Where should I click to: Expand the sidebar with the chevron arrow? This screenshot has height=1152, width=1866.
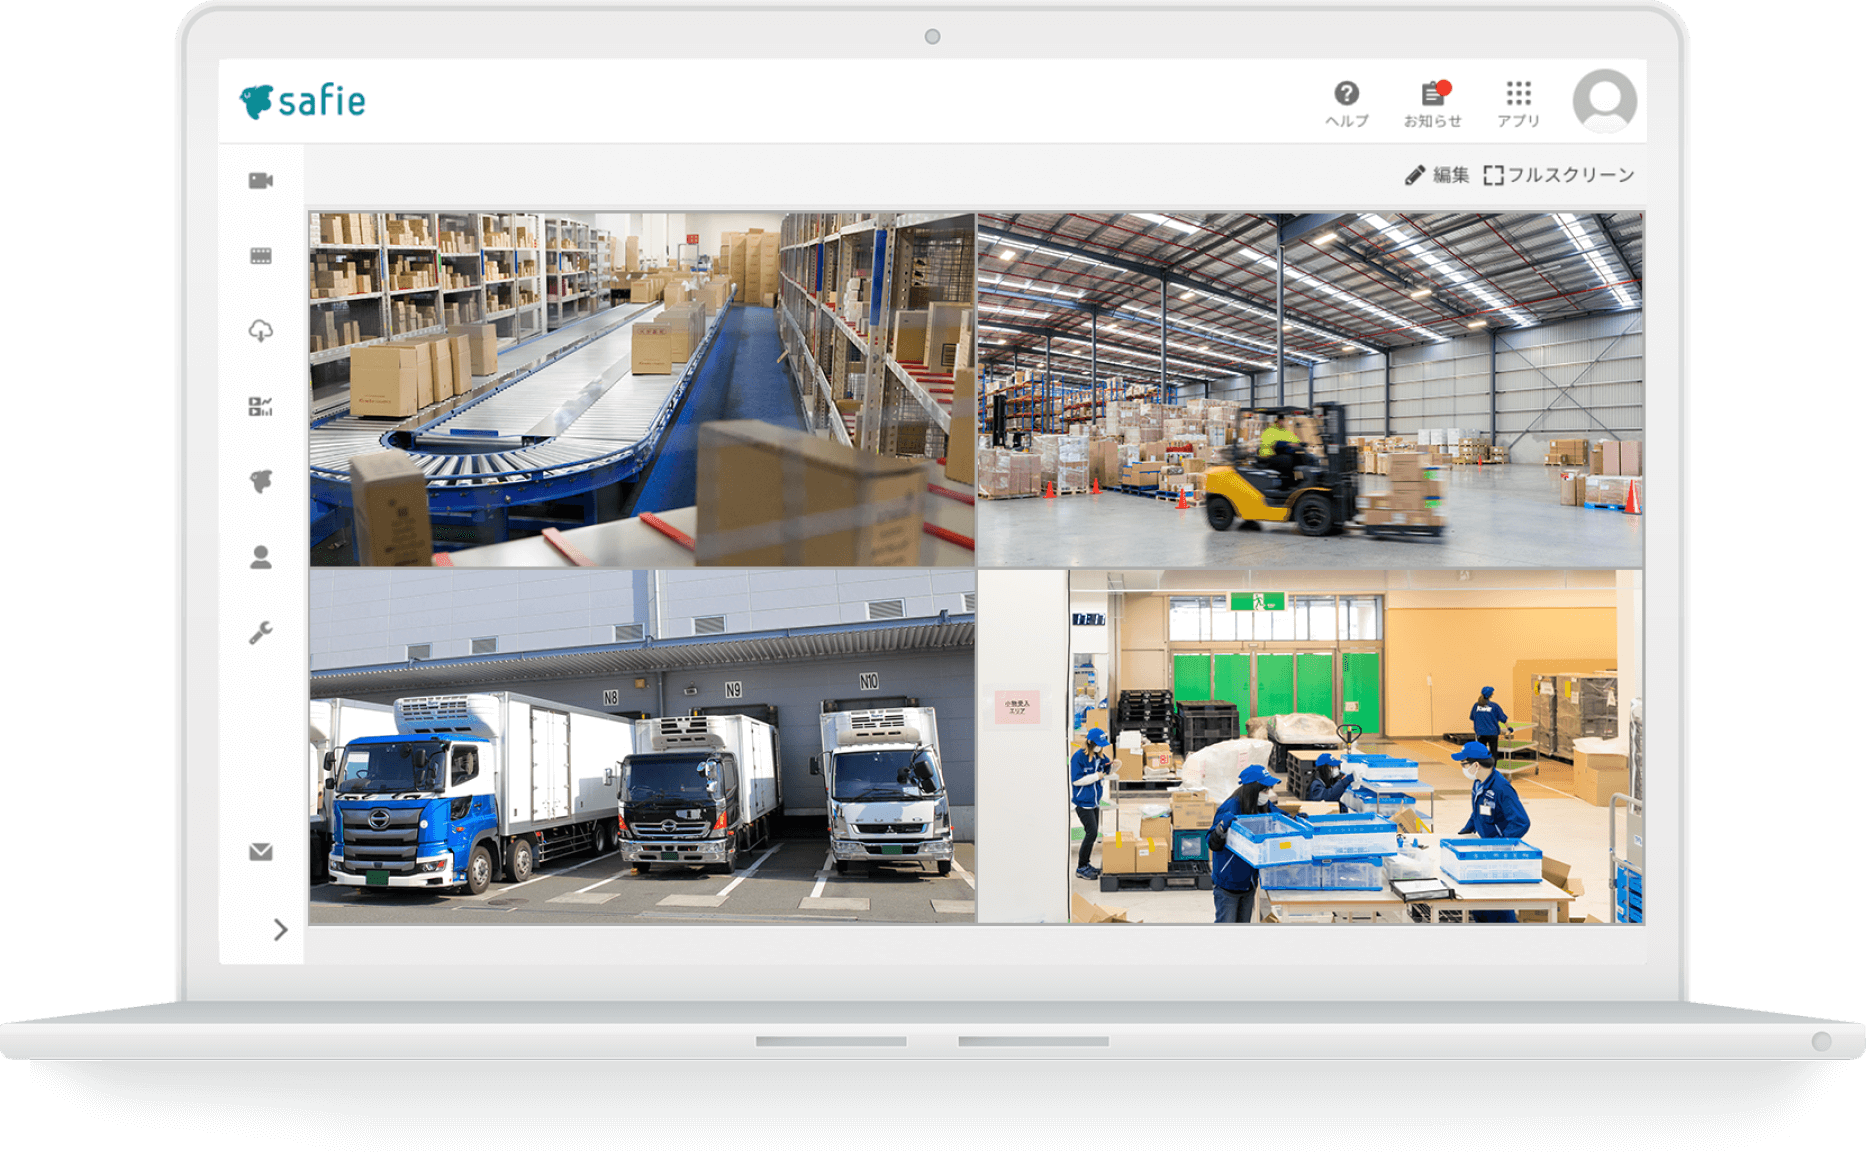coord(280,930)
